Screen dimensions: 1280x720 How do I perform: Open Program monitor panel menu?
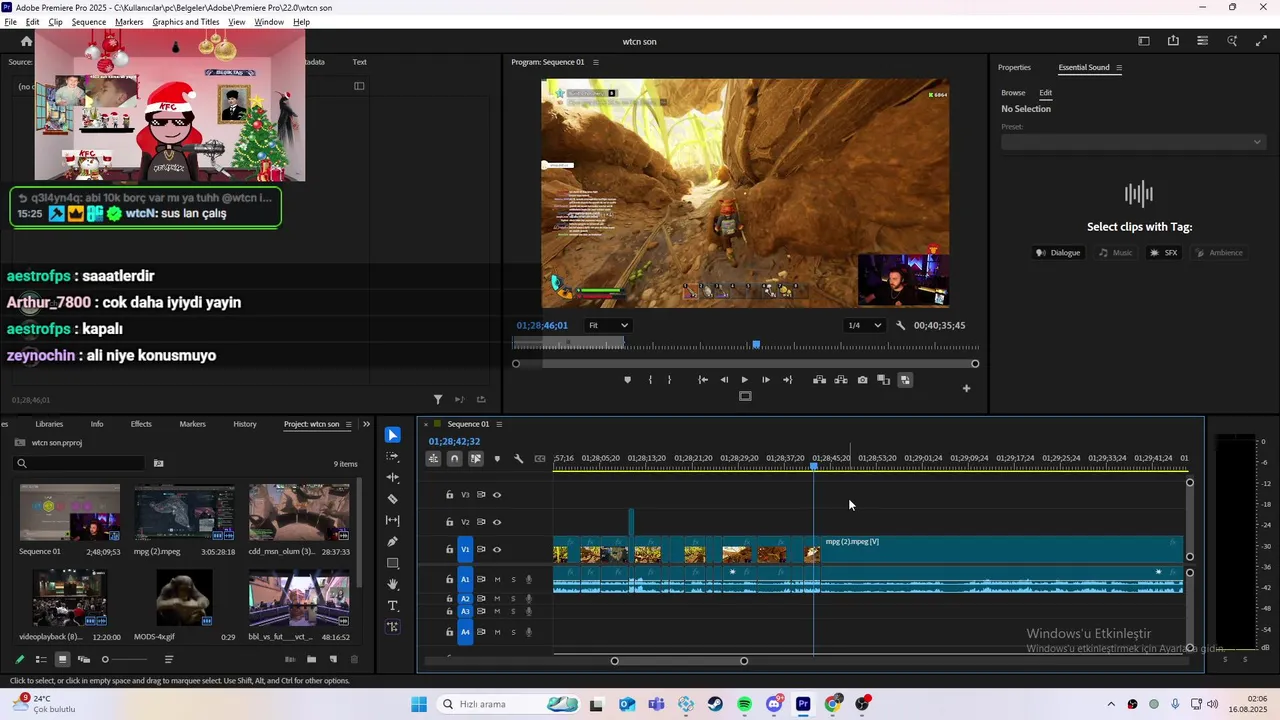pos(596,62)
